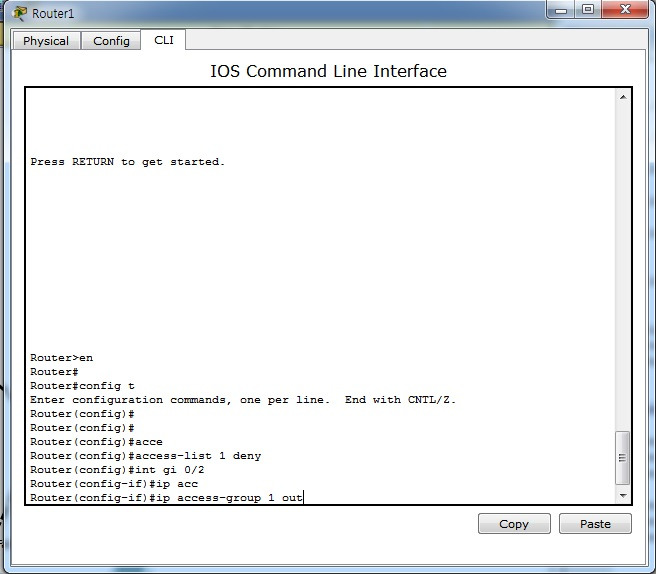The image size is (656, 574).
Task: Open the Config tab
Action: [x=111, y=41]
